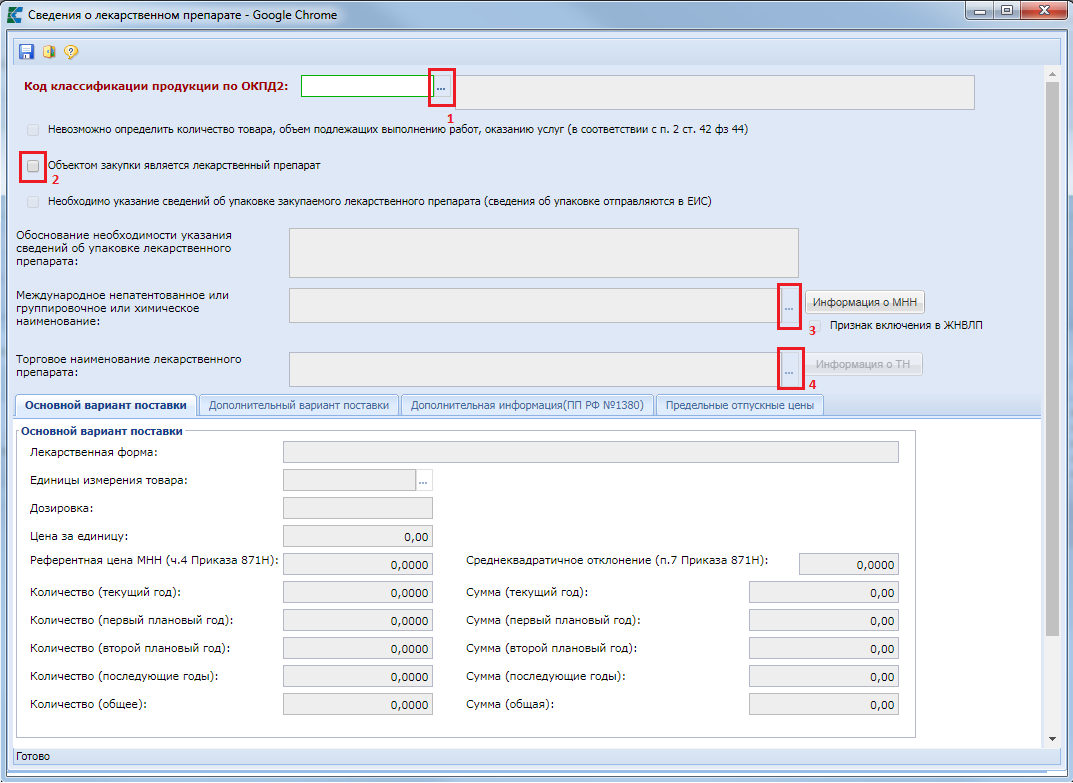Click the 'Информация о ТН' button
This screenshot has height=783, width=1073.
coord(864,365)
